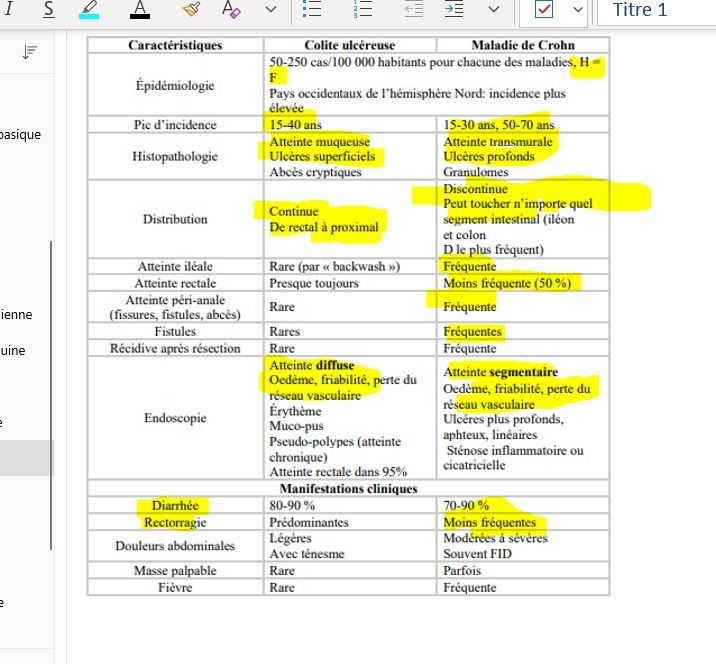716x664 pixels.
Task: Select the 'Endoscopie' row label
Action: tap(175, 418)
